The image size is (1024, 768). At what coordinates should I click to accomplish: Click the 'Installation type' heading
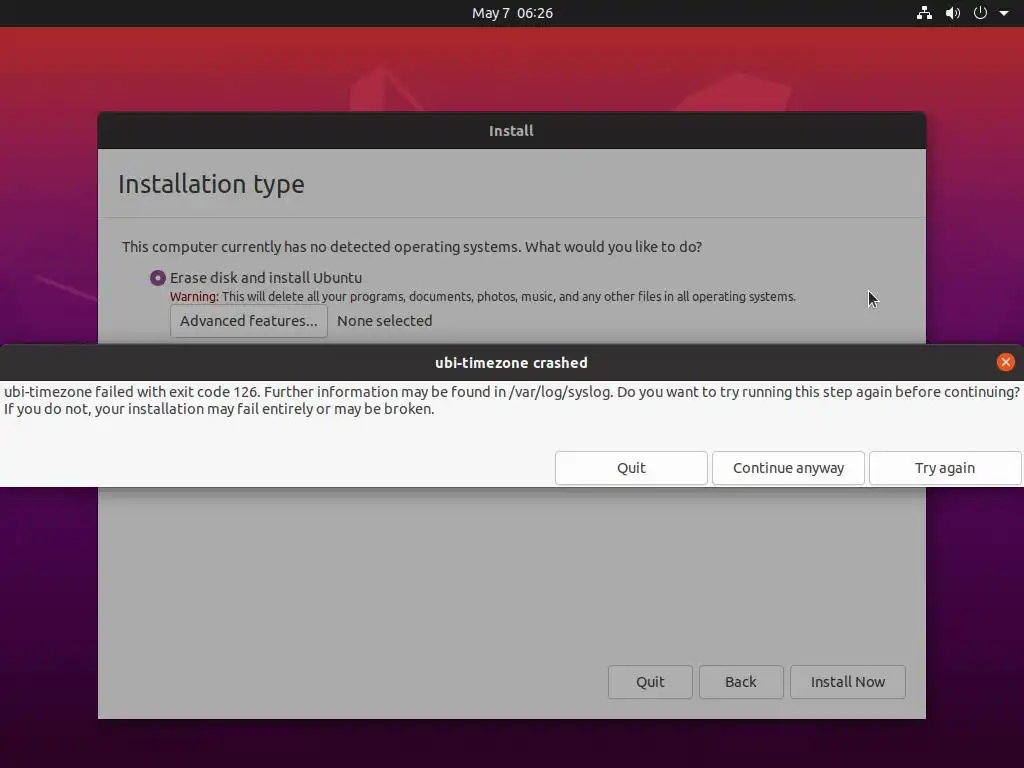(x=211, y=184)
